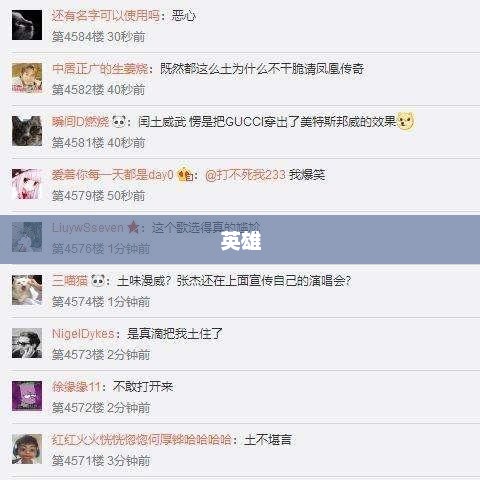Open purple avatar of 徐缘缘11
The image size is (480, 480).
(x=27, y=396)
